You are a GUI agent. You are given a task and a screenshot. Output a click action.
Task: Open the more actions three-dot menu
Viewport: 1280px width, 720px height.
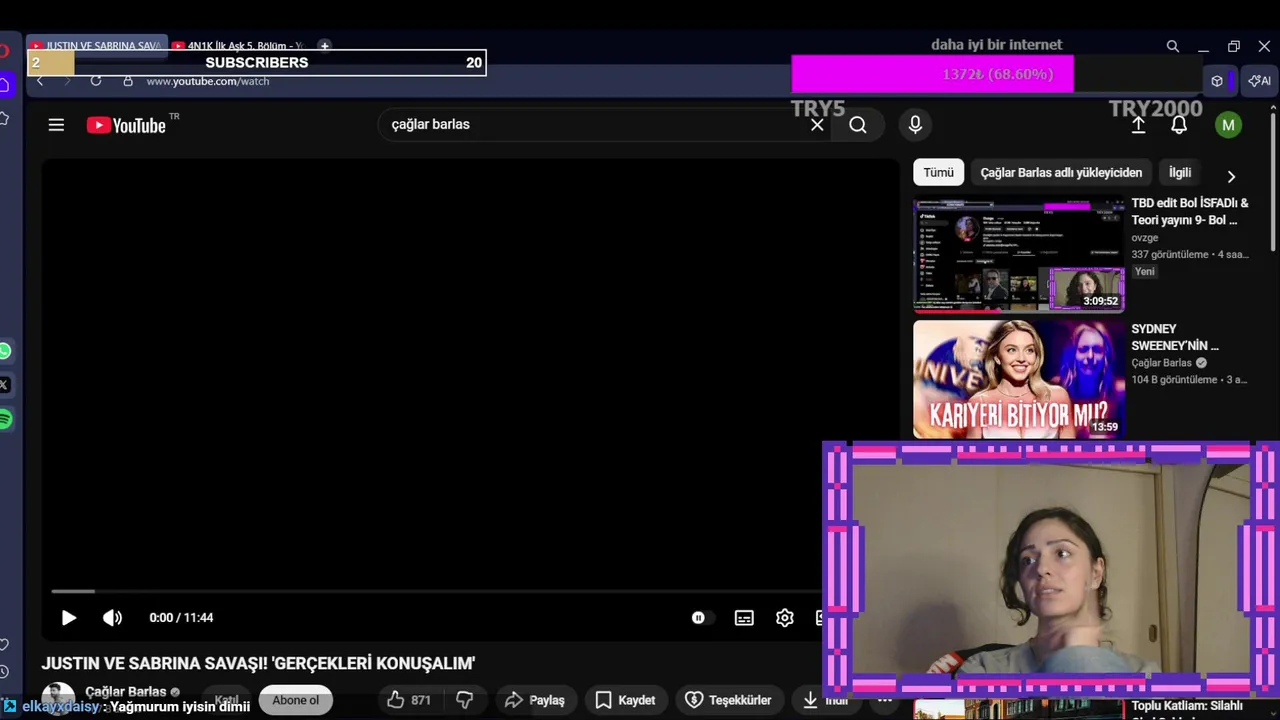point(885,700)
